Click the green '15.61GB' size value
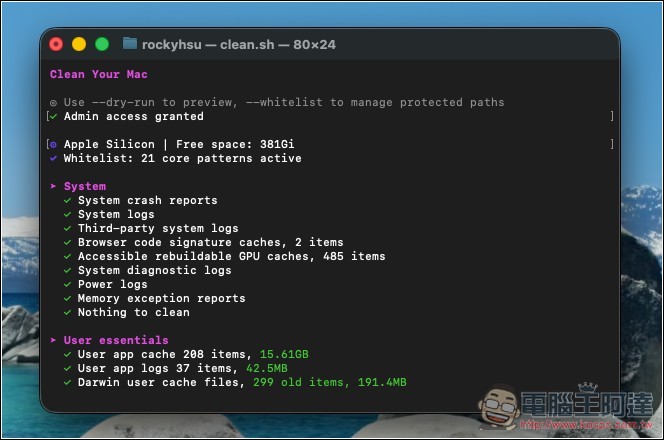Screen dimensions: 664x440 (x=284, y=354)
